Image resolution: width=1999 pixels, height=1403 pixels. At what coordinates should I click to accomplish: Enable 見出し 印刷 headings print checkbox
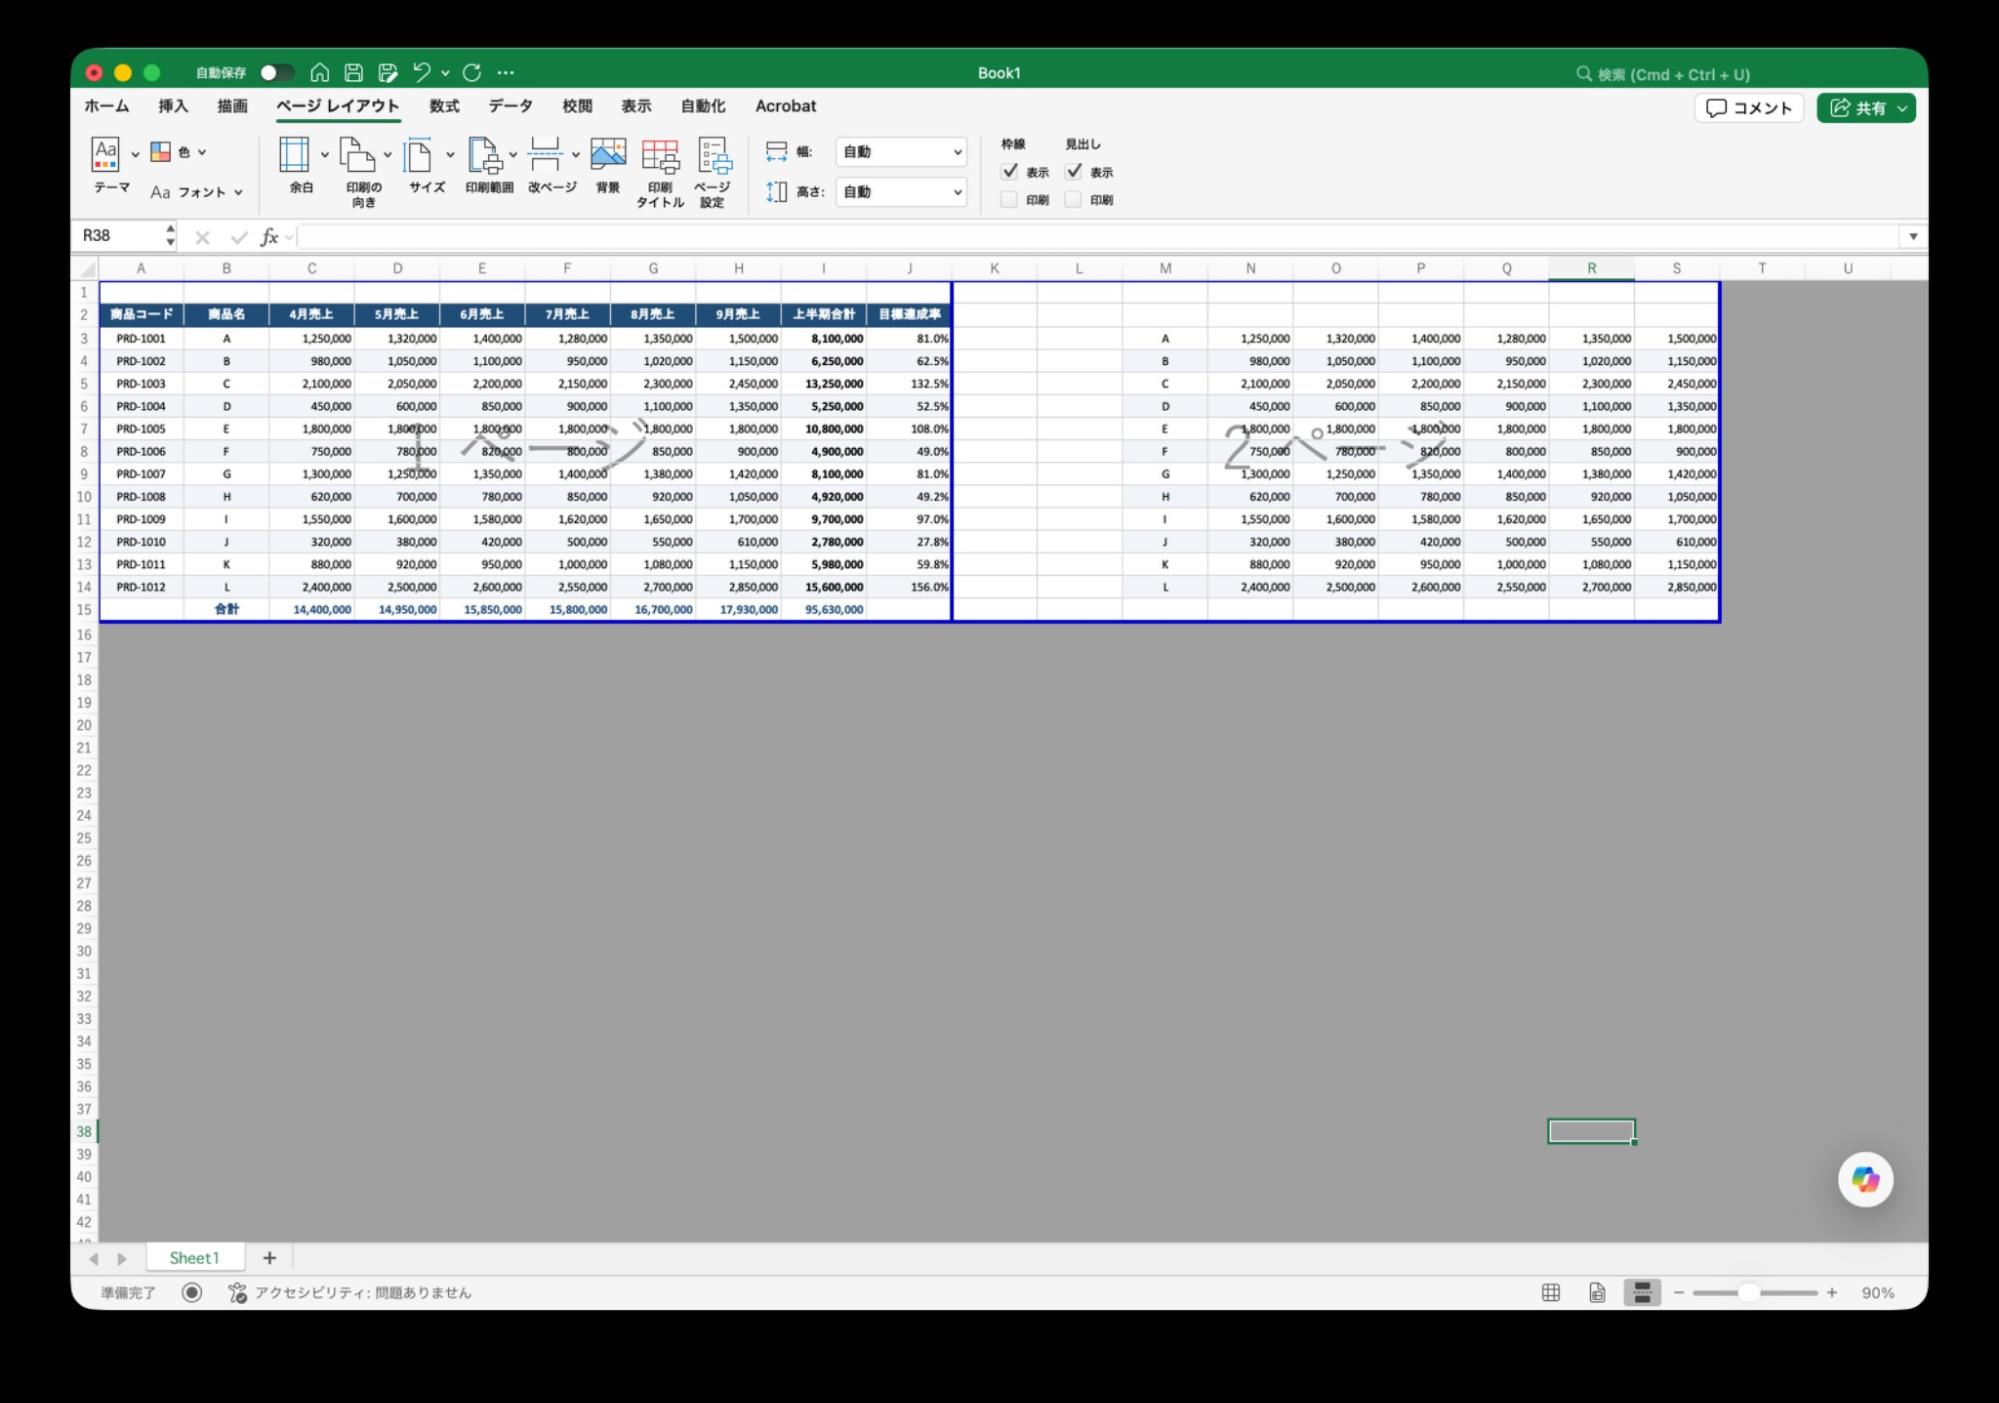click(1073, 200)
